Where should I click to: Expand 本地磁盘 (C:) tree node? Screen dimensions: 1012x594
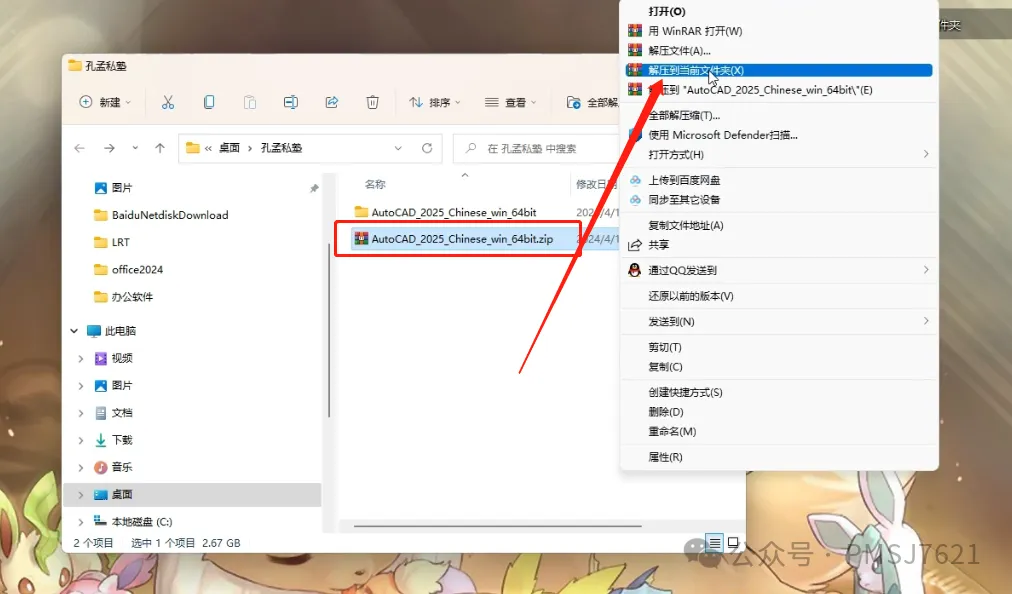tap(81, 522)
